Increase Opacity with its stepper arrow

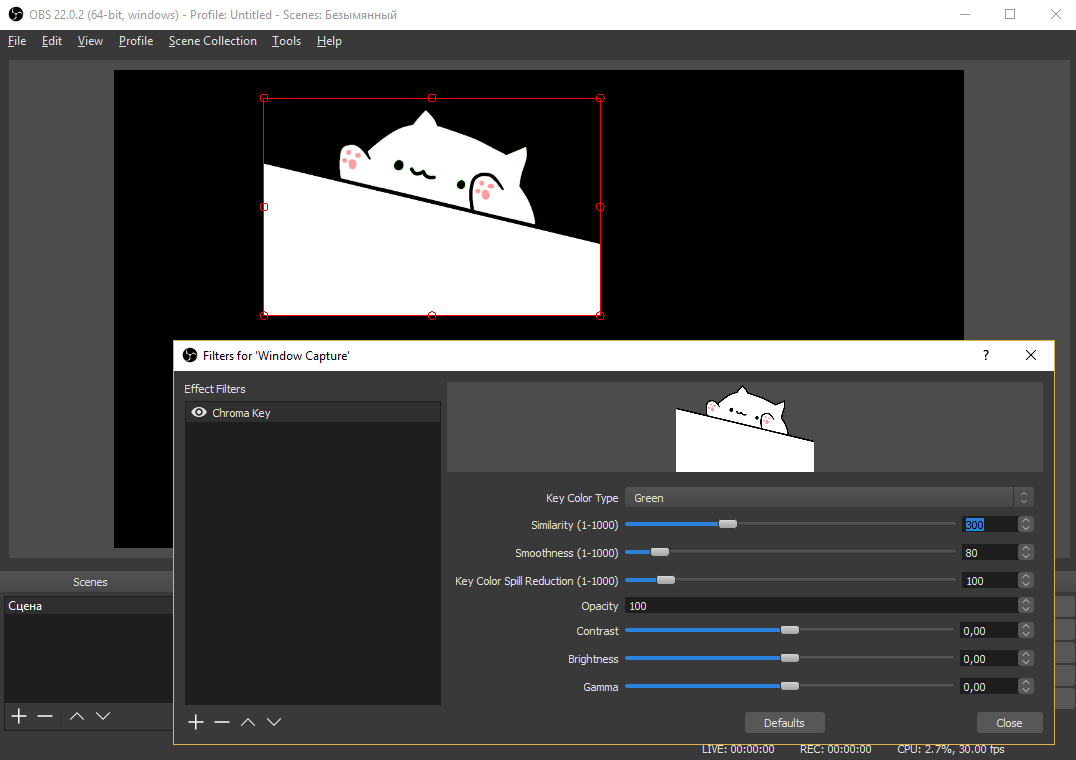click(x=1024, y=601)
